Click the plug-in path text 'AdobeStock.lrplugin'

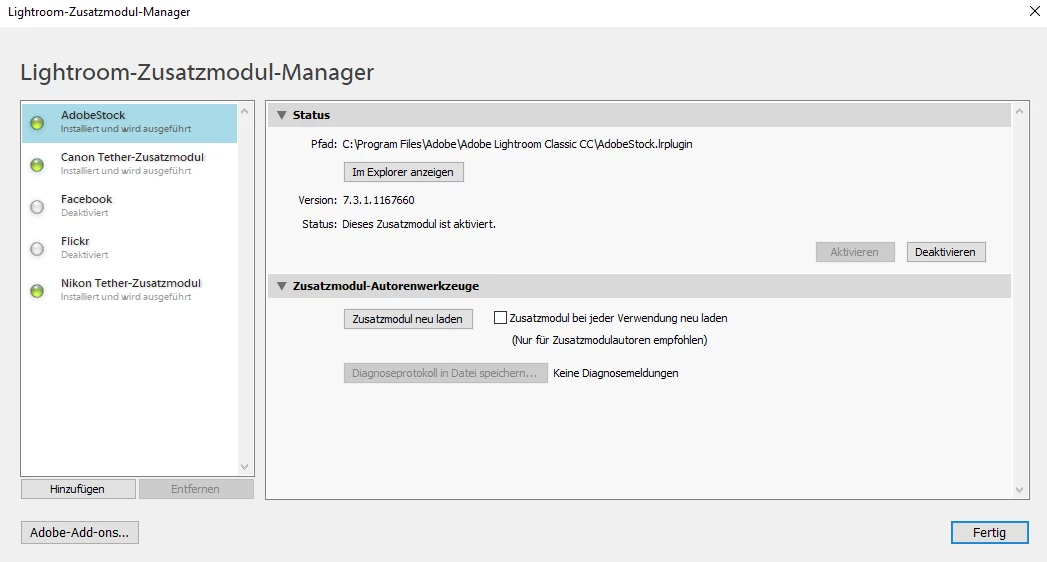[x=644, y=144]
